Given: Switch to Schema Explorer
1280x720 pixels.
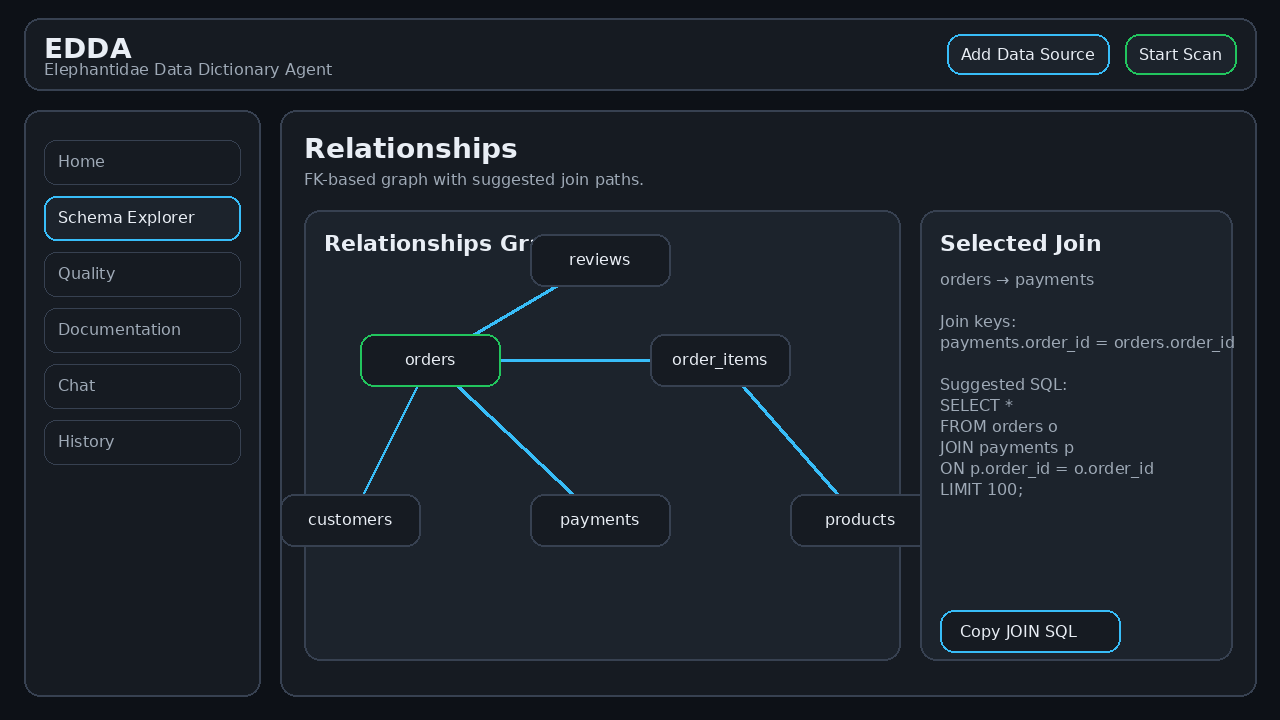Looking at the screenshot, I should [x=142, y=217].
